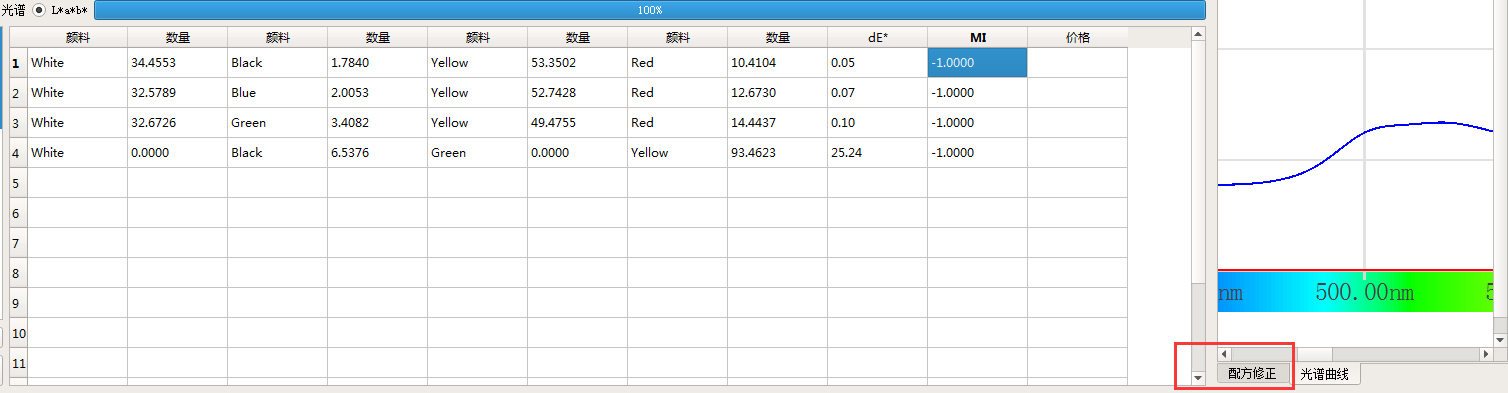The height and width of the screenshot is (393, 1508).
Task: Select cell with value 52.7428
Action: pos(577,93)
